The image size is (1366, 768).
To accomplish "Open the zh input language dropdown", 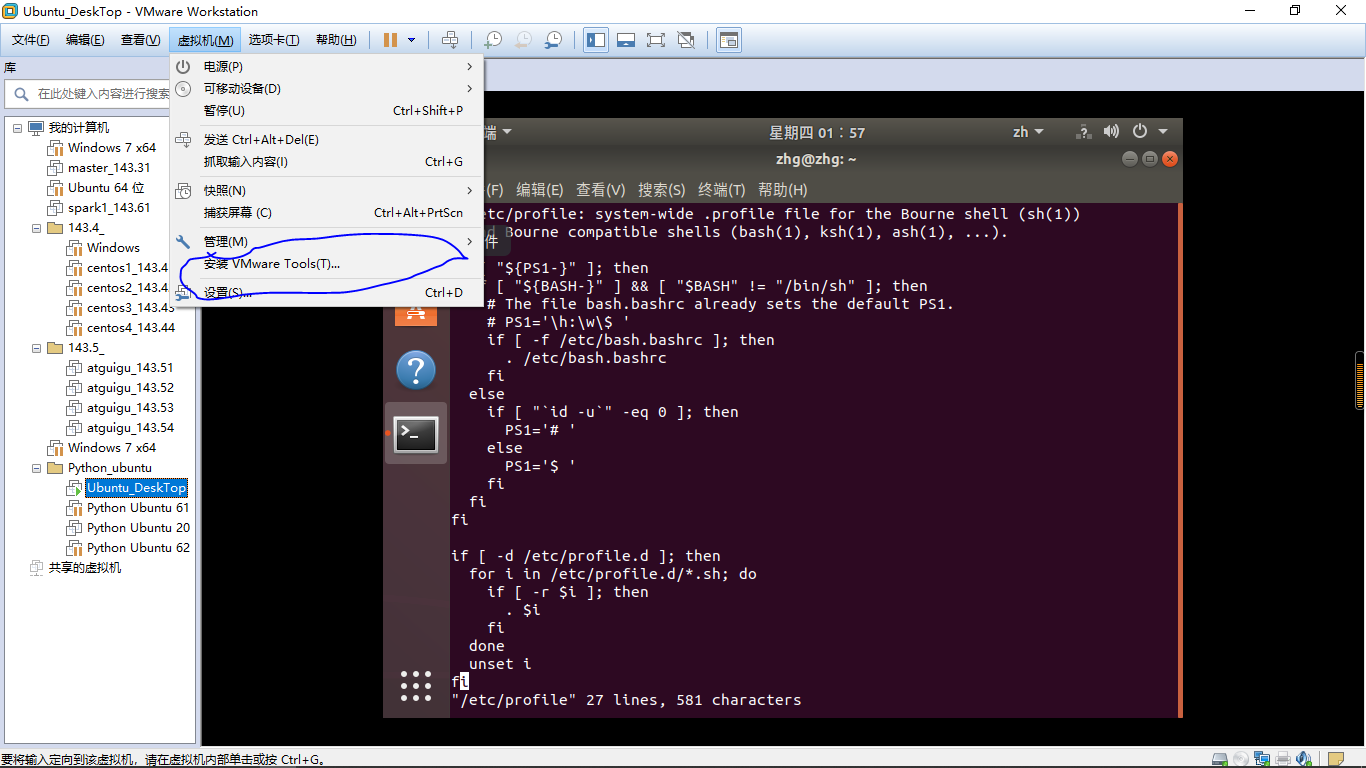I will pyautogui.click(x=1028, y=132).
